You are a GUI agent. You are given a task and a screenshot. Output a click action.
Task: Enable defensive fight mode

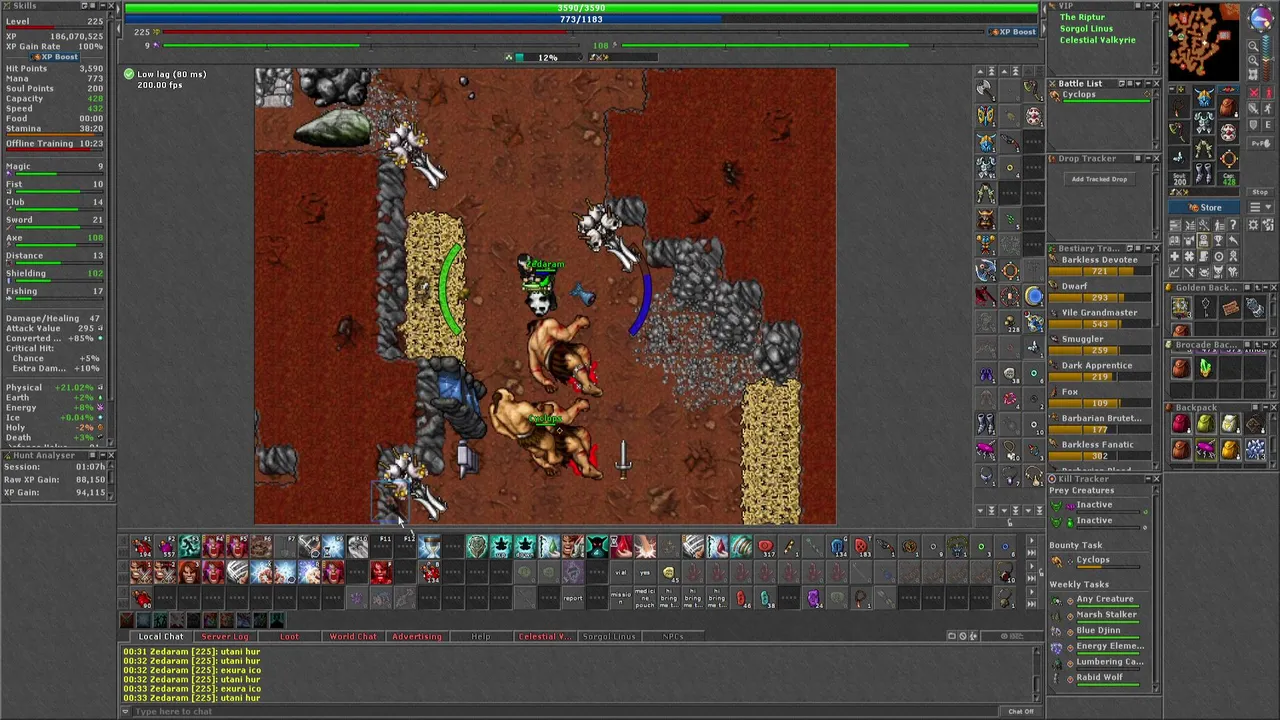pos(1254,125)
